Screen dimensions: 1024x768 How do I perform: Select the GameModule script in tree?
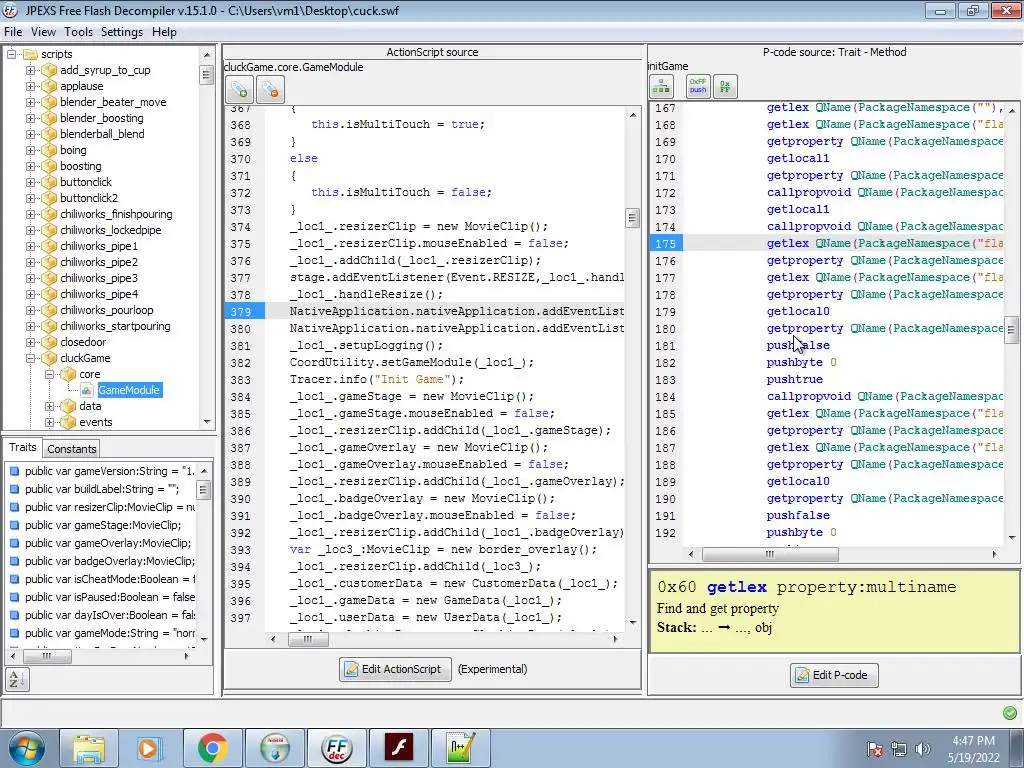(129, 390)
